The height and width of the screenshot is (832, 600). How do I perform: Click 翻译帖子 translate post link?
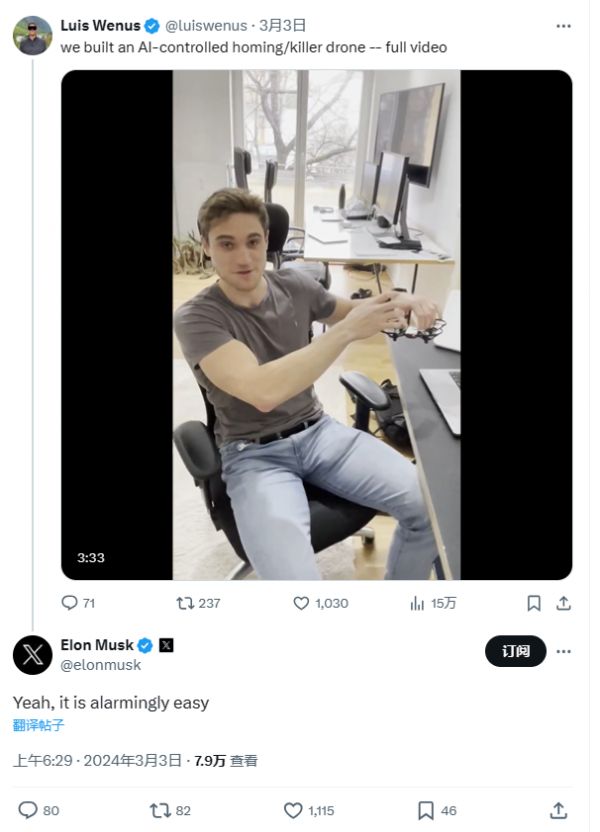pyautogui.click(x=40, y=726)
